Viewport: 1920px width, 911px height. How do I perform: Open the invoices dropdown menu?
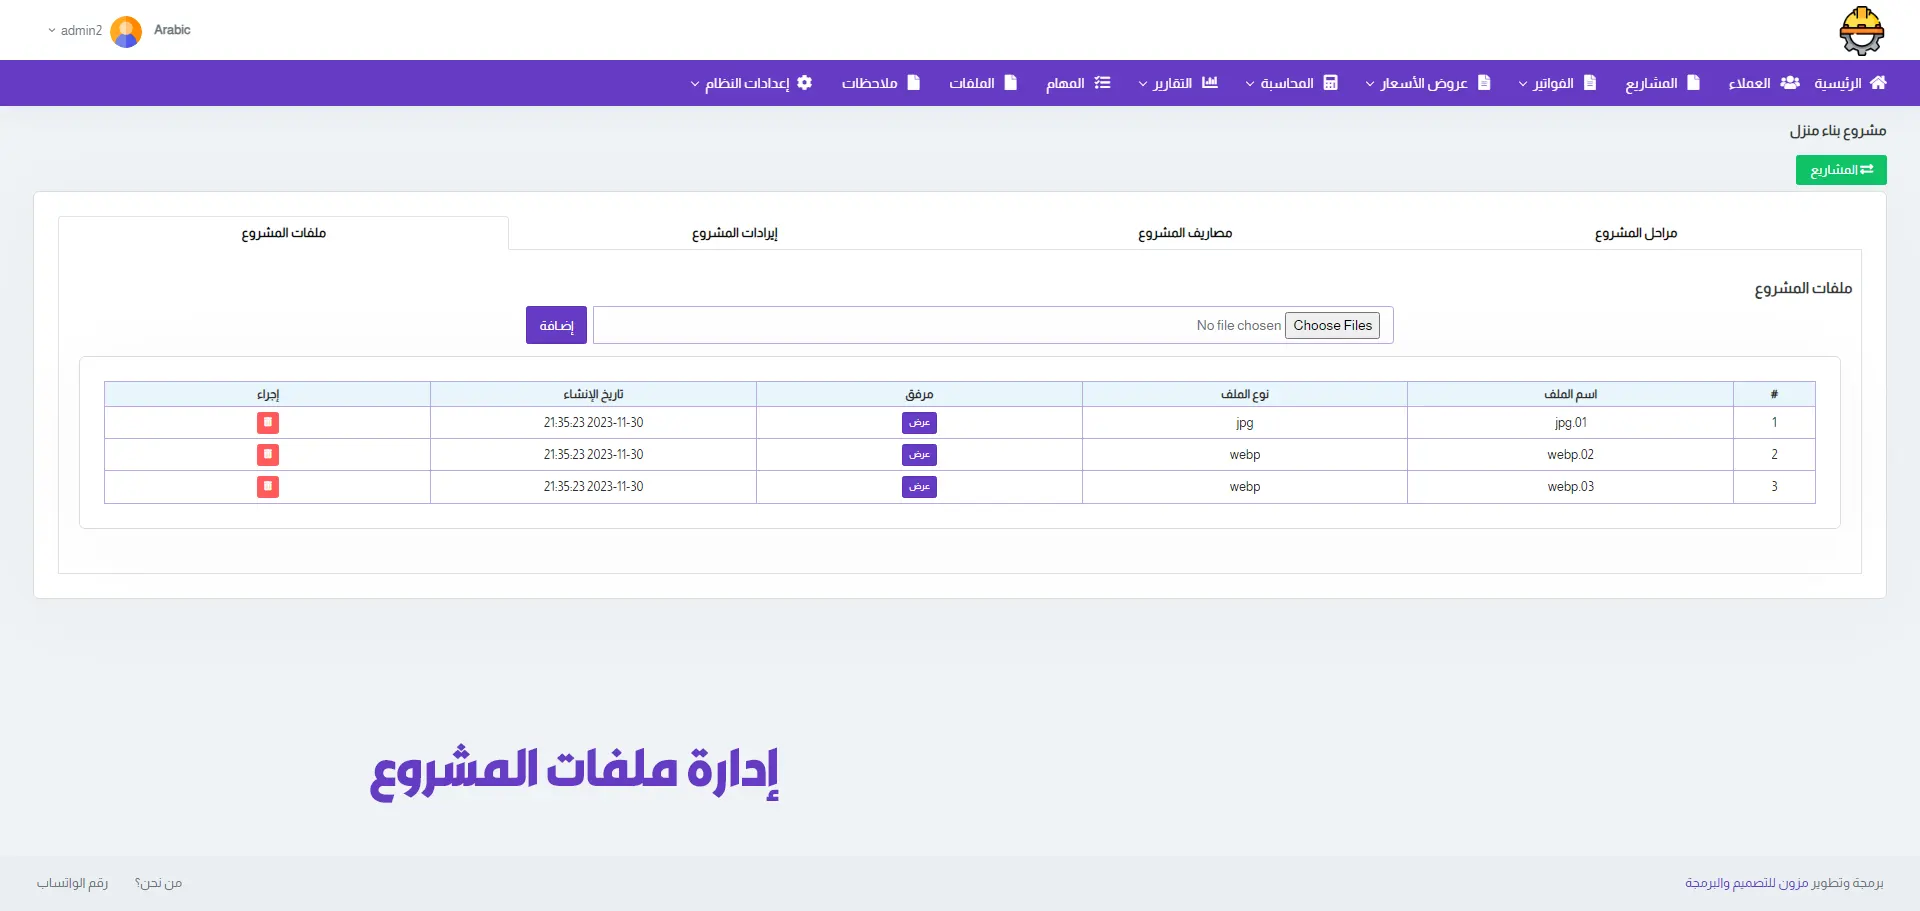1556,83
